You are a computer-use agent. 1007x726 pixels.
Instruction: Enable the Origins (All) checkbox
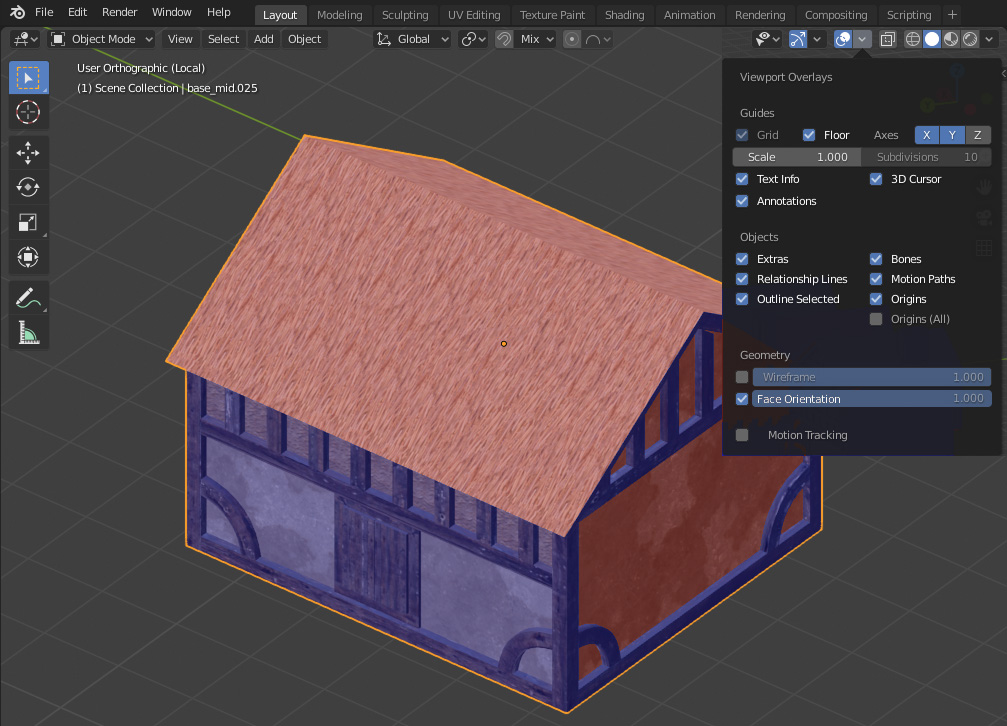pos(876,319)
